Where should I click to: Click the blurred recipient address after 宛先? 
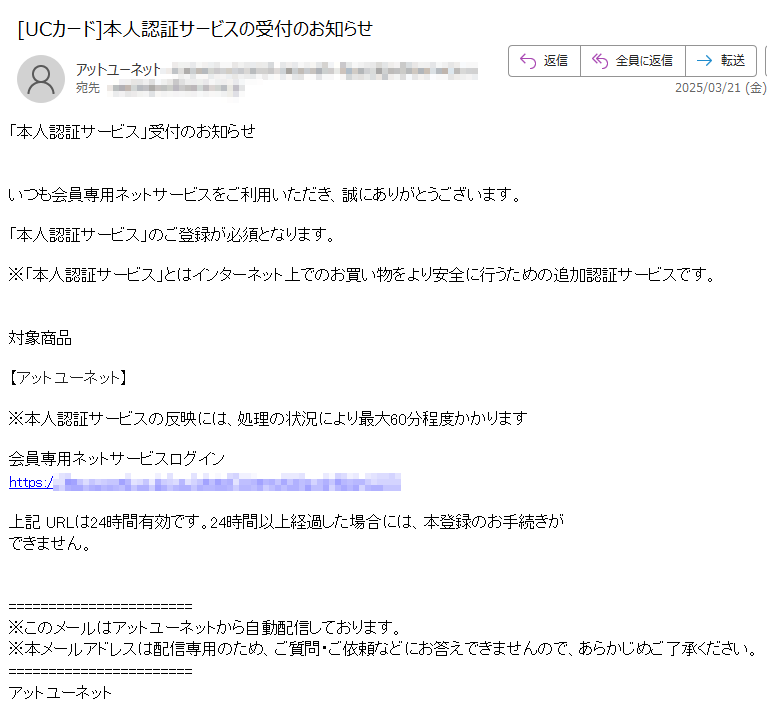pos(176,89)
